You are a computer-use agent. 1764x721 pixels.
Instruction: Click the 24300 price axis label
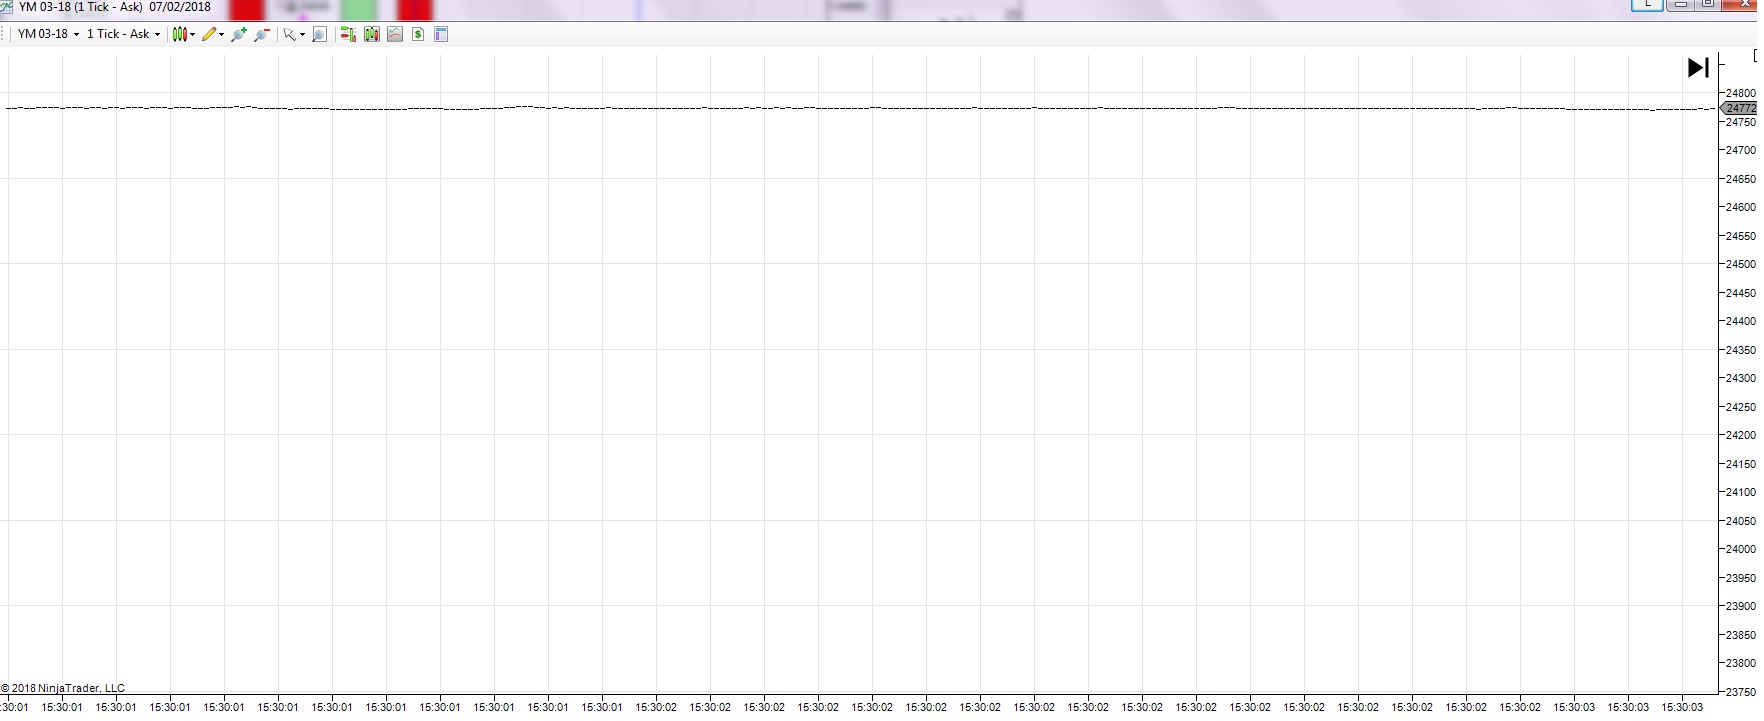click(1741, 378)
